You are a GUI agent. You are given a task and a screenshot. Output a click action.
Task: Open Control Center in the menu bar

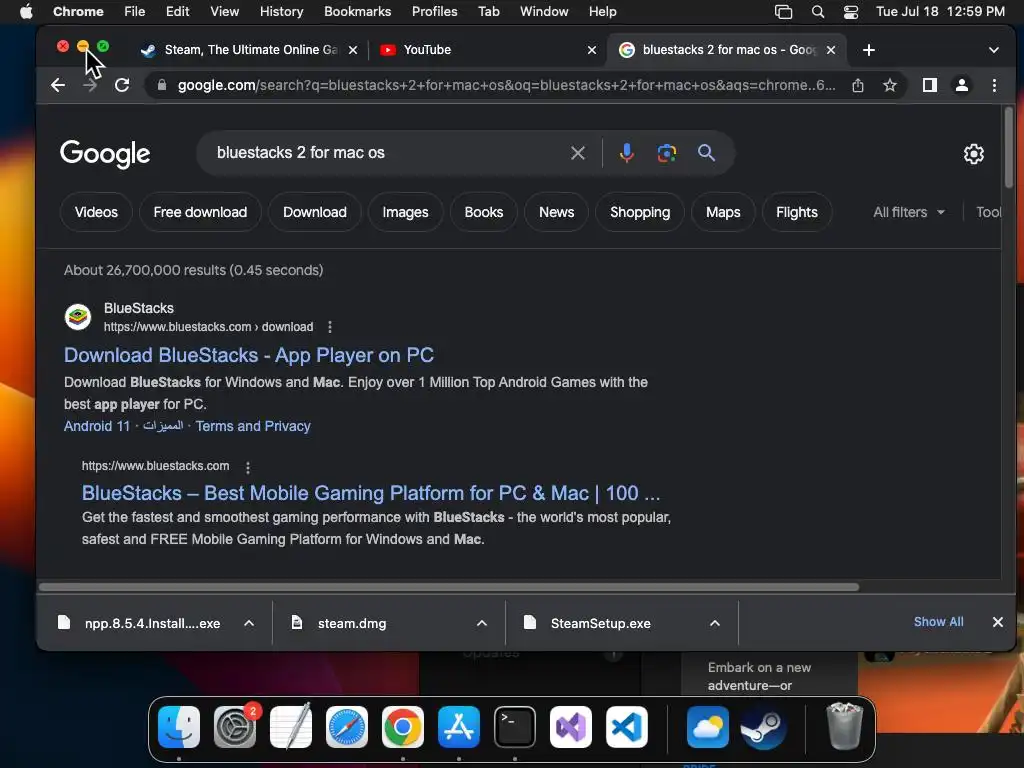point(851,12)
